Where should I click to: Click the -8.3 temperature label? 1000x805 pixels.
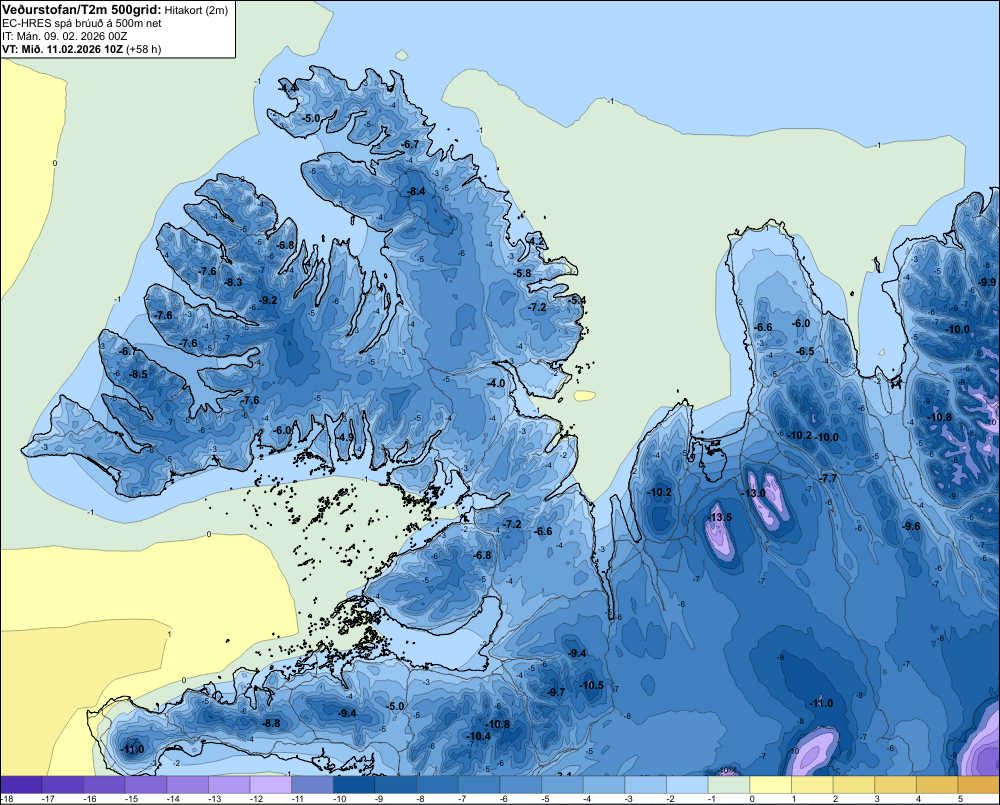(234, 282)
